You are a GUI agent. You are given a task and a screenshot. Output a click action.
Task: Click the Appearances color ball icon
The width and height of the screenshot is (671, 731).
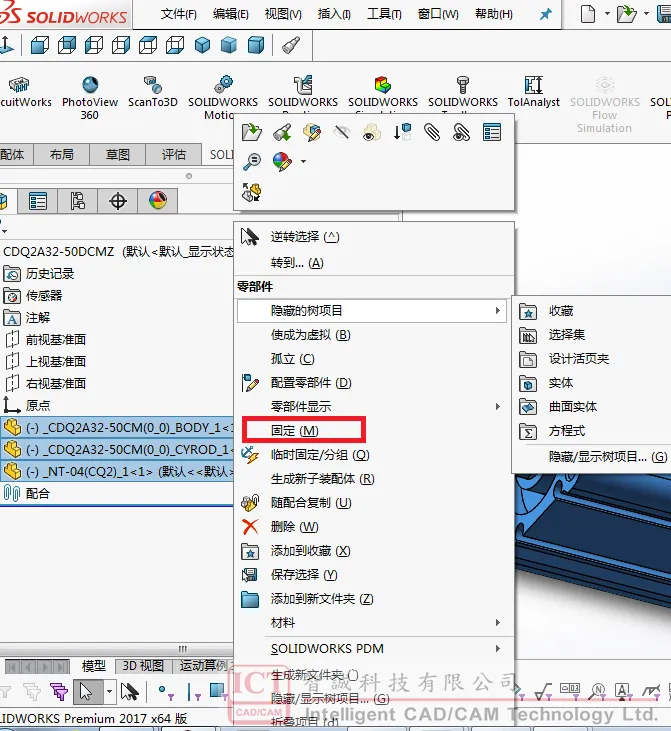pos(282,162)
